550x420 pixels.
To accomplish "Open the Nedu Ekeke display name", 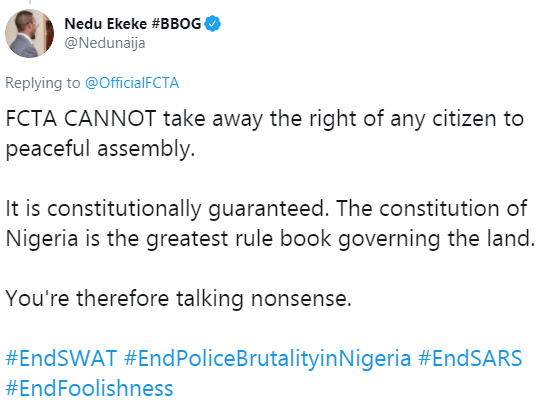I will (x=106, y=24).
